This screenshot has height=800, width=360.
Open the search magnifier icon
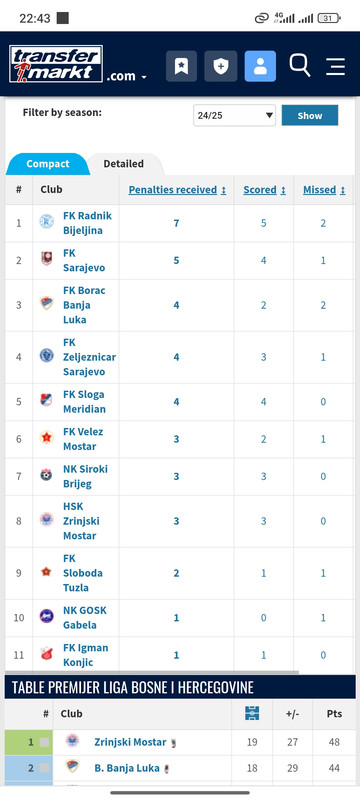(x=300, y=65)
